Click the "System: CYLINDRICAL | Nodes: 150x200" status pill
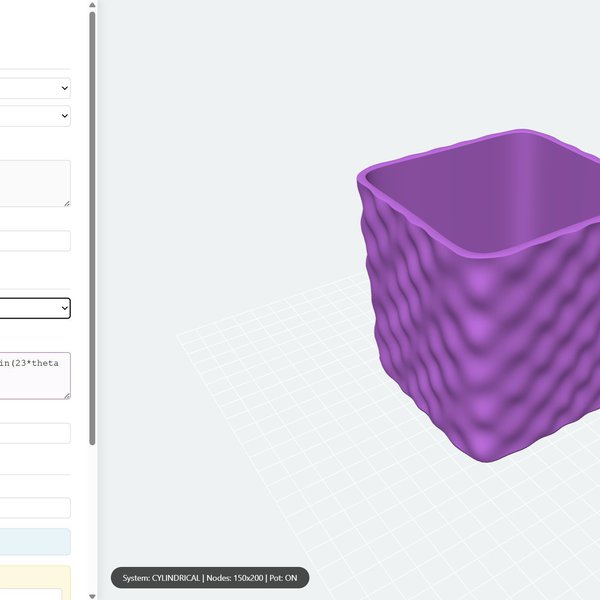The image size is (600, 600). 210,578
